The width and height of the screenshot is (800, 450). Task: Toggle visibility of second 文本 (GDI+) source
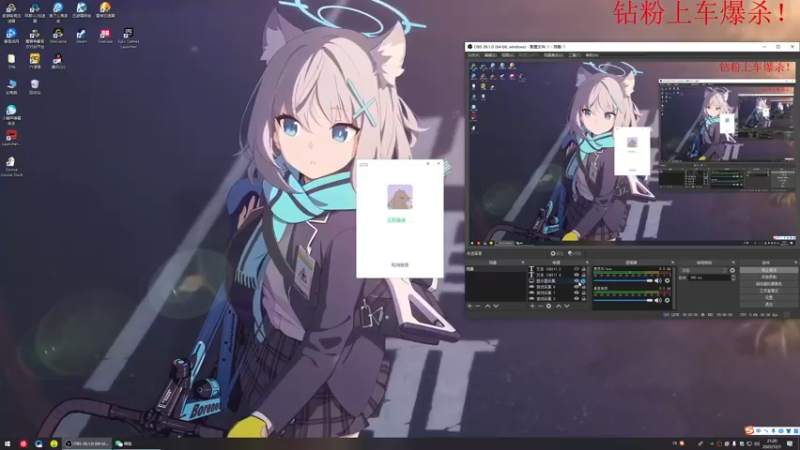click(x=577, y=275)
